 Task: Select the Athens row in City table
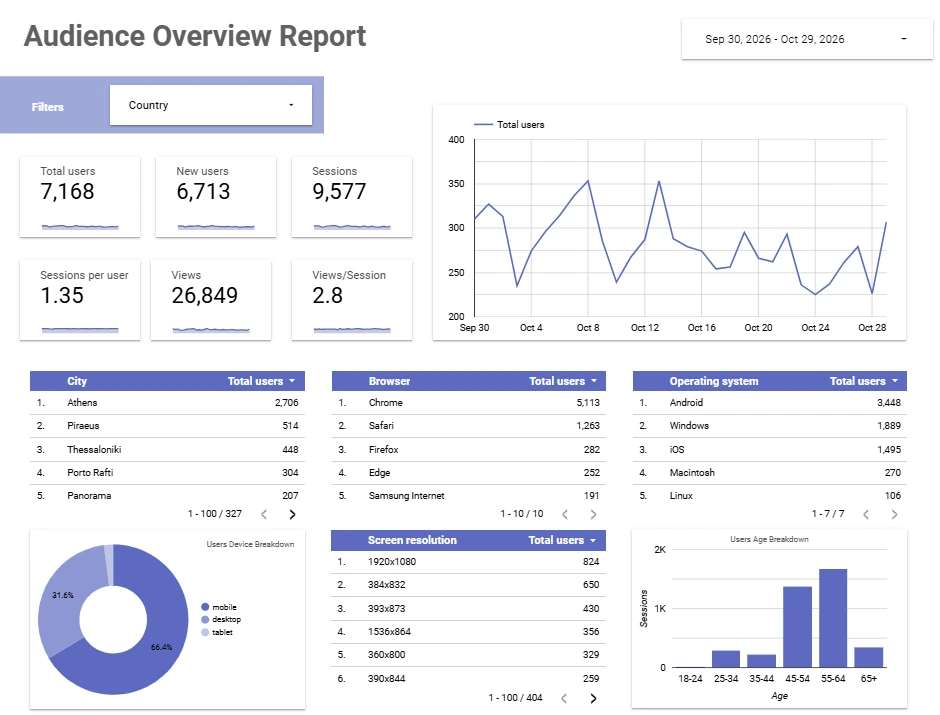[x=167, y=403]
